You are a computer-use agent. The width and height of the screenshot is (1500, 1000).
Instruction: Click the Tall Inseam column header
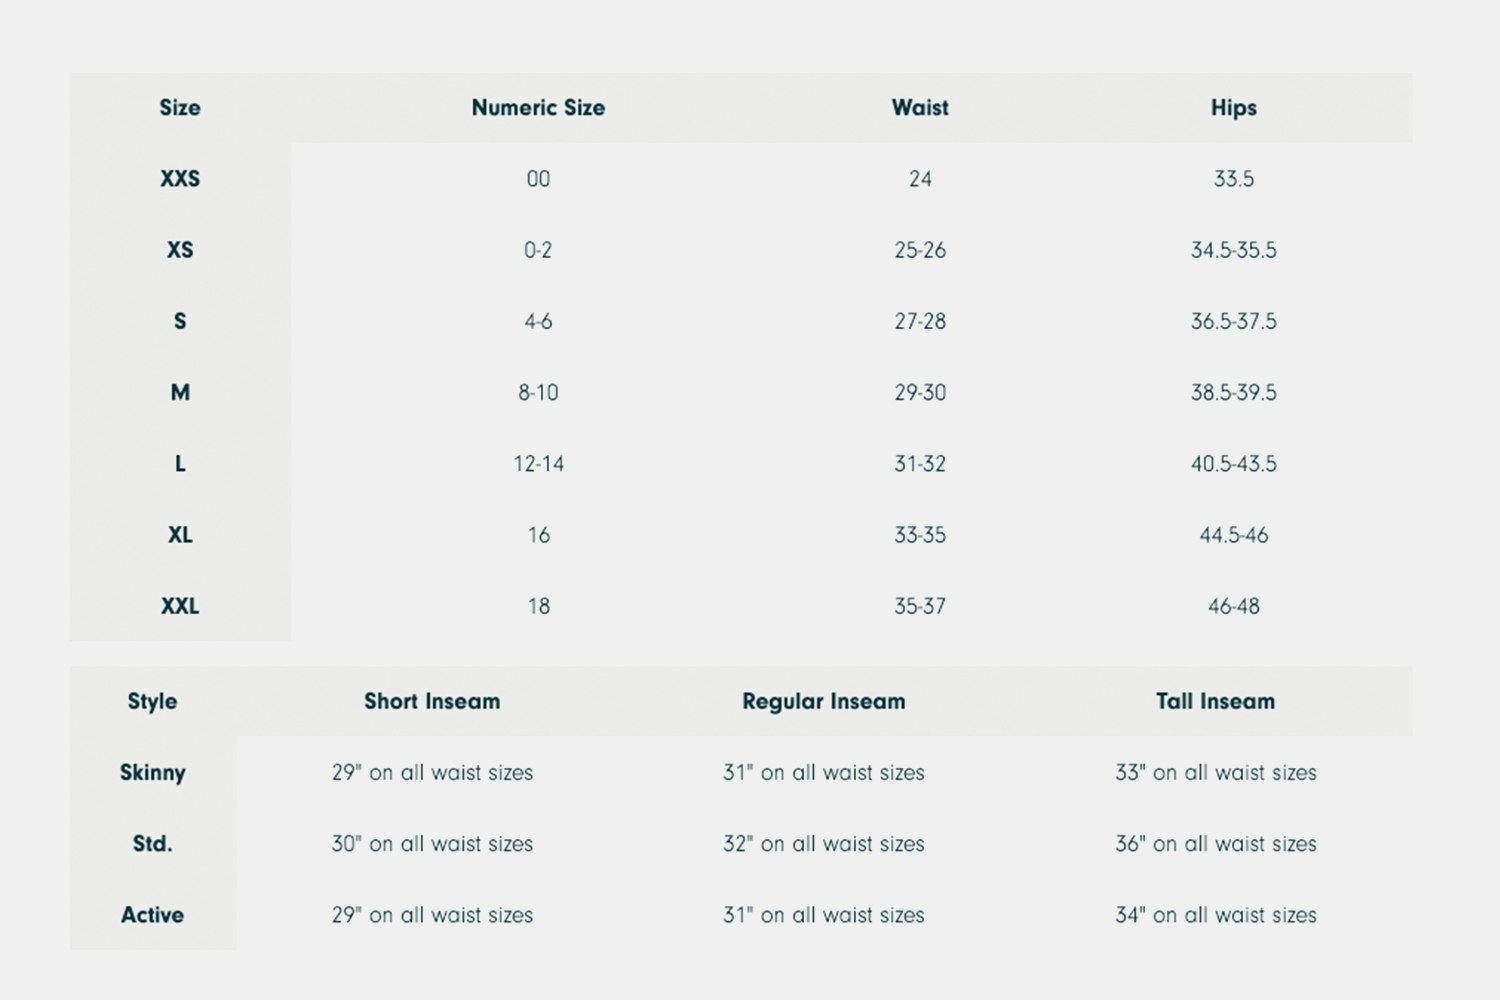coord(1215,702)
